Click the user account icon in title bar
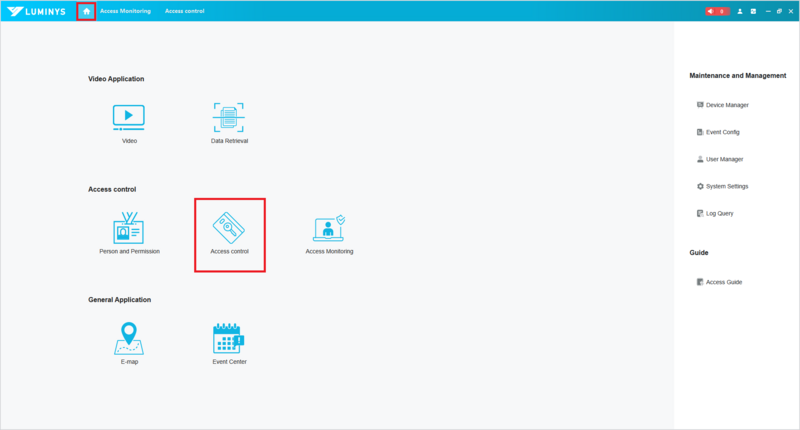Screen dimensions: 800x430 [740, 11]
